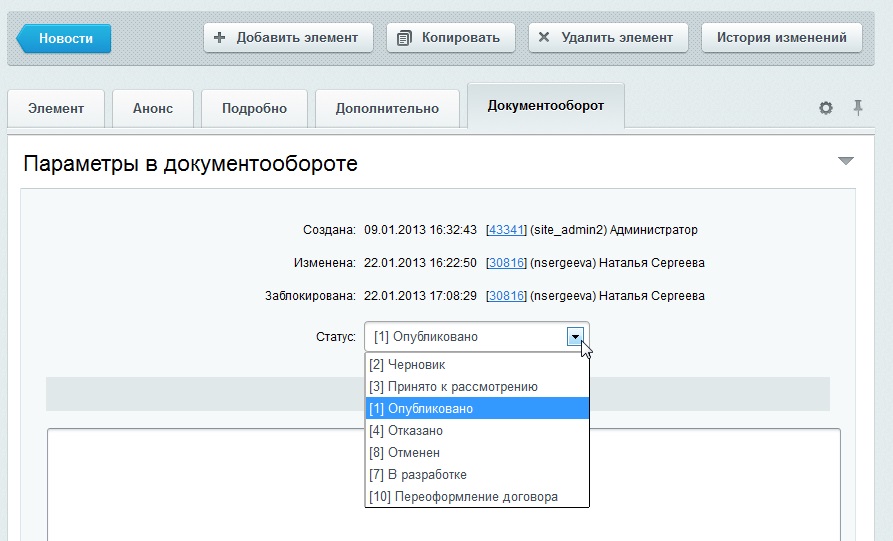
Task: Open История изменений
Action: click(x=781, y=38)
